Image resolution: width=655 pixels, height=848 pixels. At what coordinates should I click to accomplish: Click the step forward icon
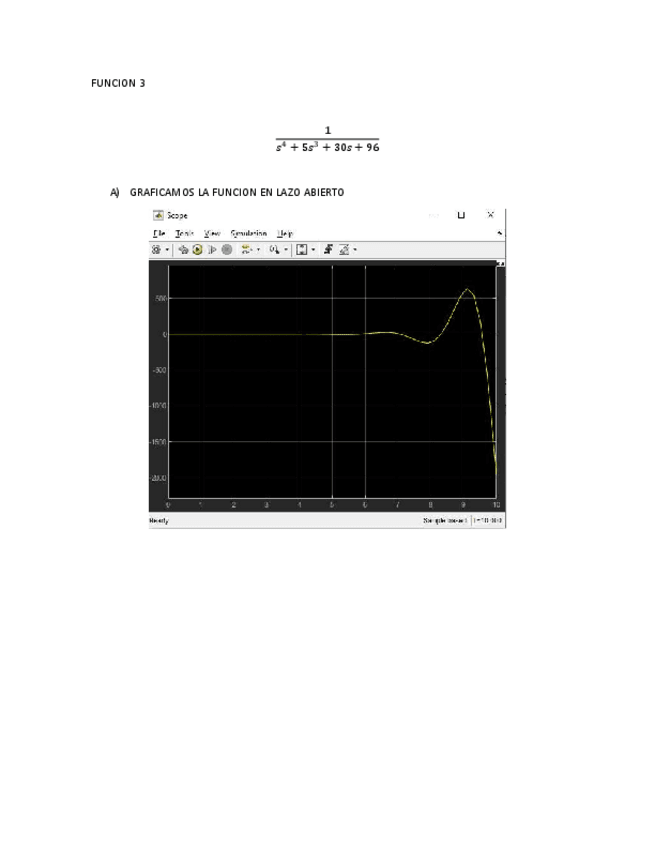[x=212, y=250]
